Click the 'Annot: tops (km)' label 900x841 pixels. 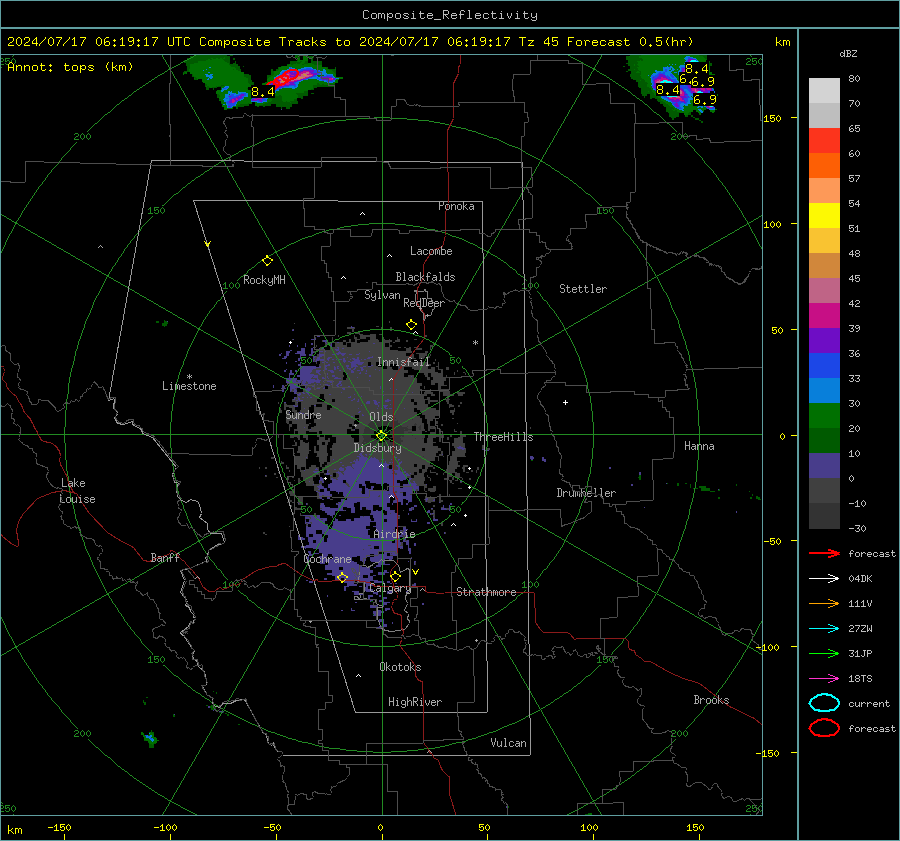click(70, 67)
